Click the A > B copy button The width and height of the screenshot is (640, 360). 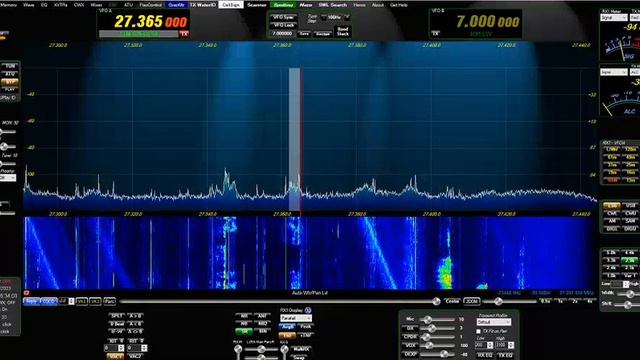tap(135, 316)
